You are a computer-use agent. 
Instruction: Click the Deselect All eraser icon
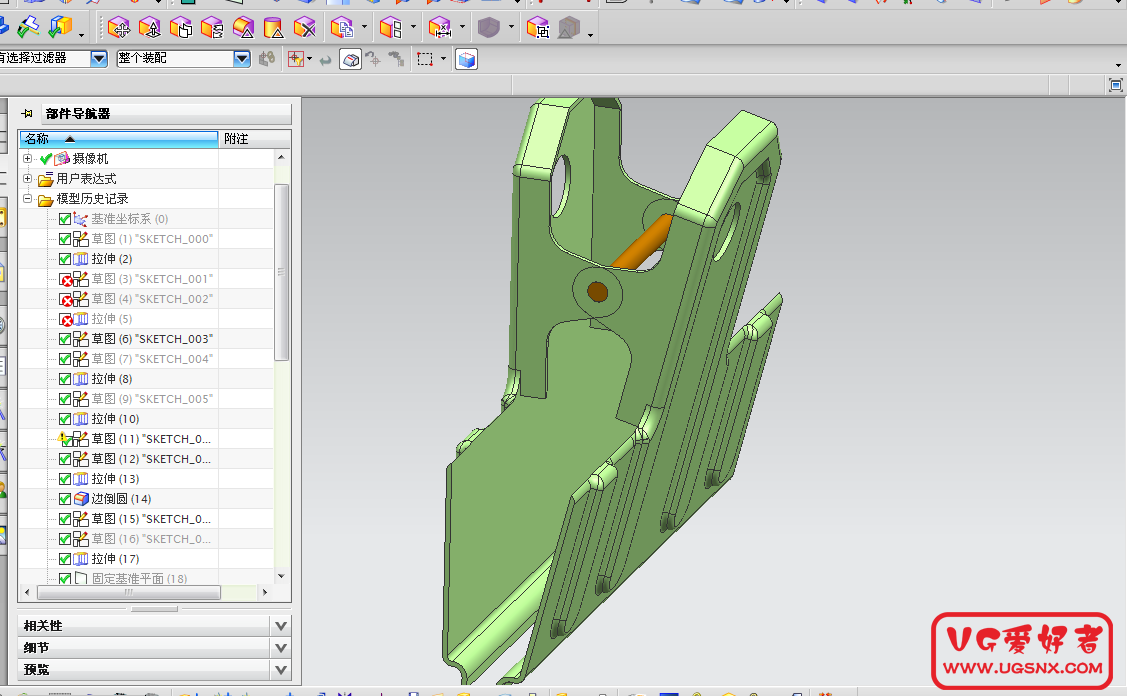351,60
